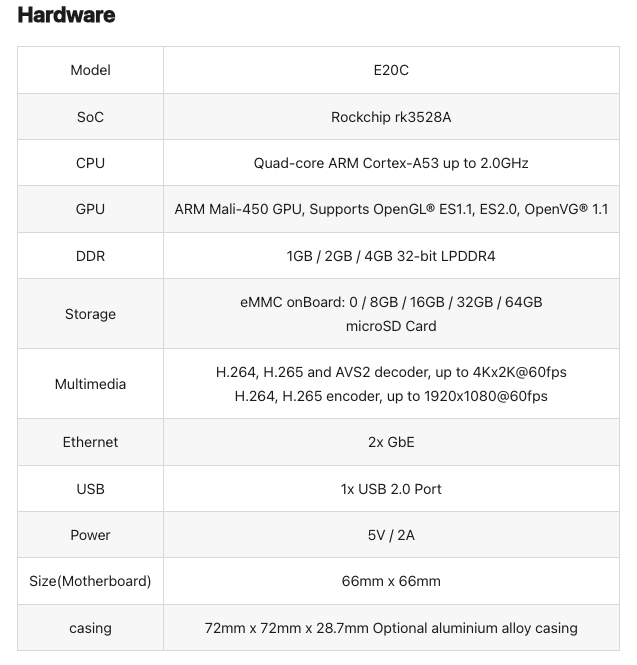The image size is (637, 665).
Task: Click the 2x GbE Ethernet value
Action: (x=391, y=442)
